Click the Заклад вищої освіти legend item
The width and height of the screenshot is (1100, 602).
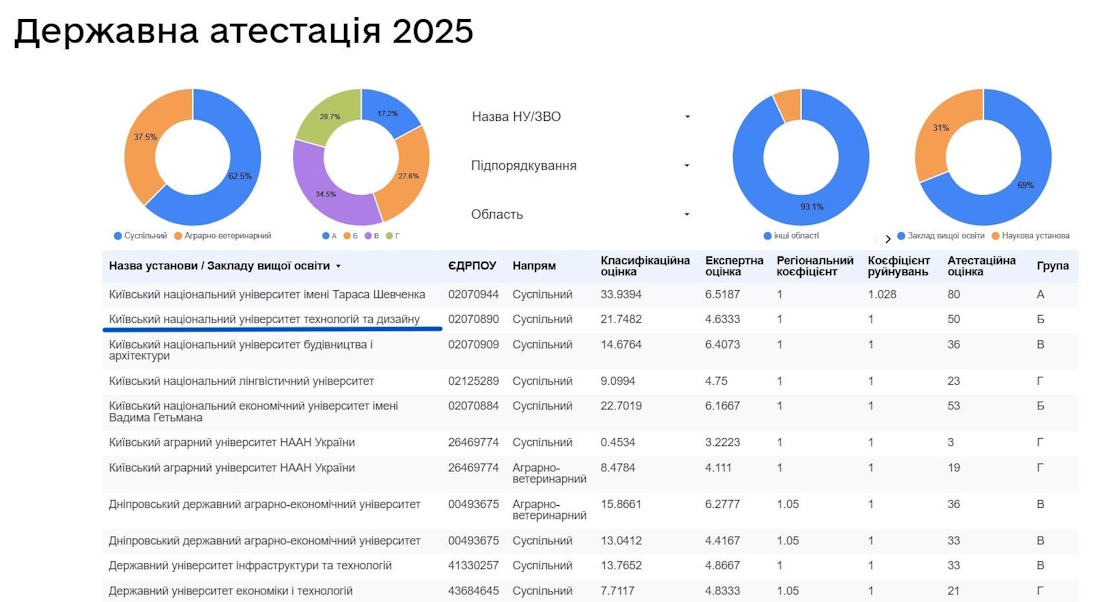click(940, 236)
